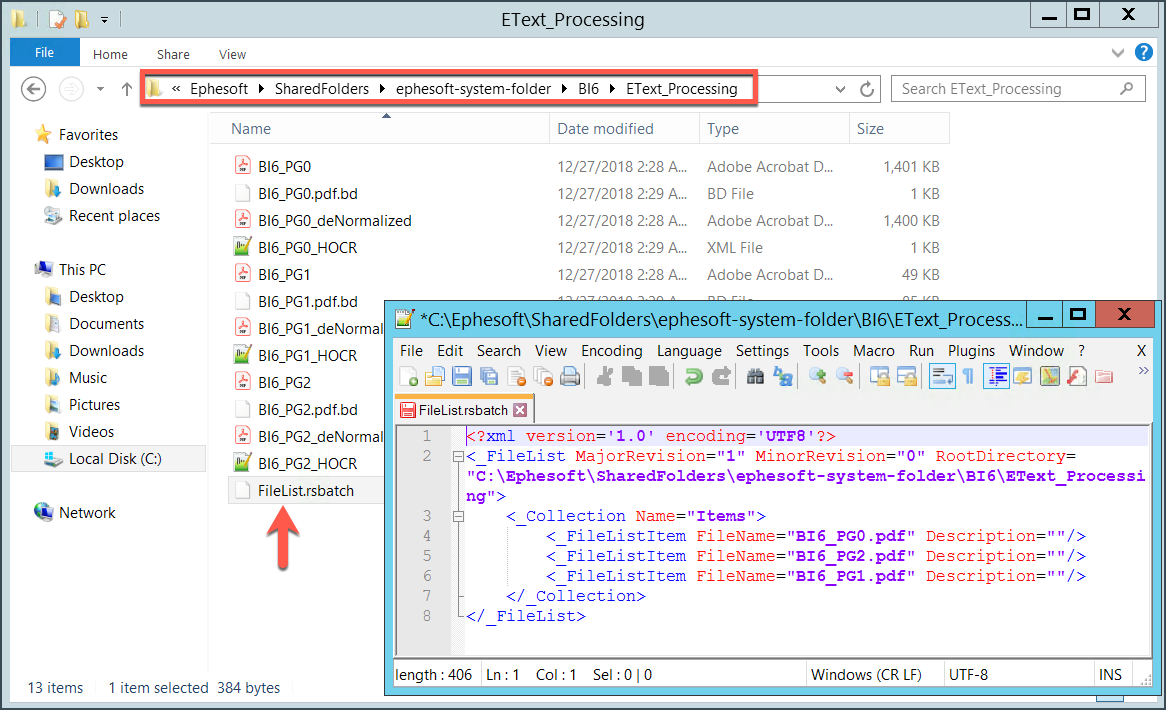Open the address bar history dropdown
This screenshot has width=1166, height=710.
pyautogui.click(x=840, y=89)
